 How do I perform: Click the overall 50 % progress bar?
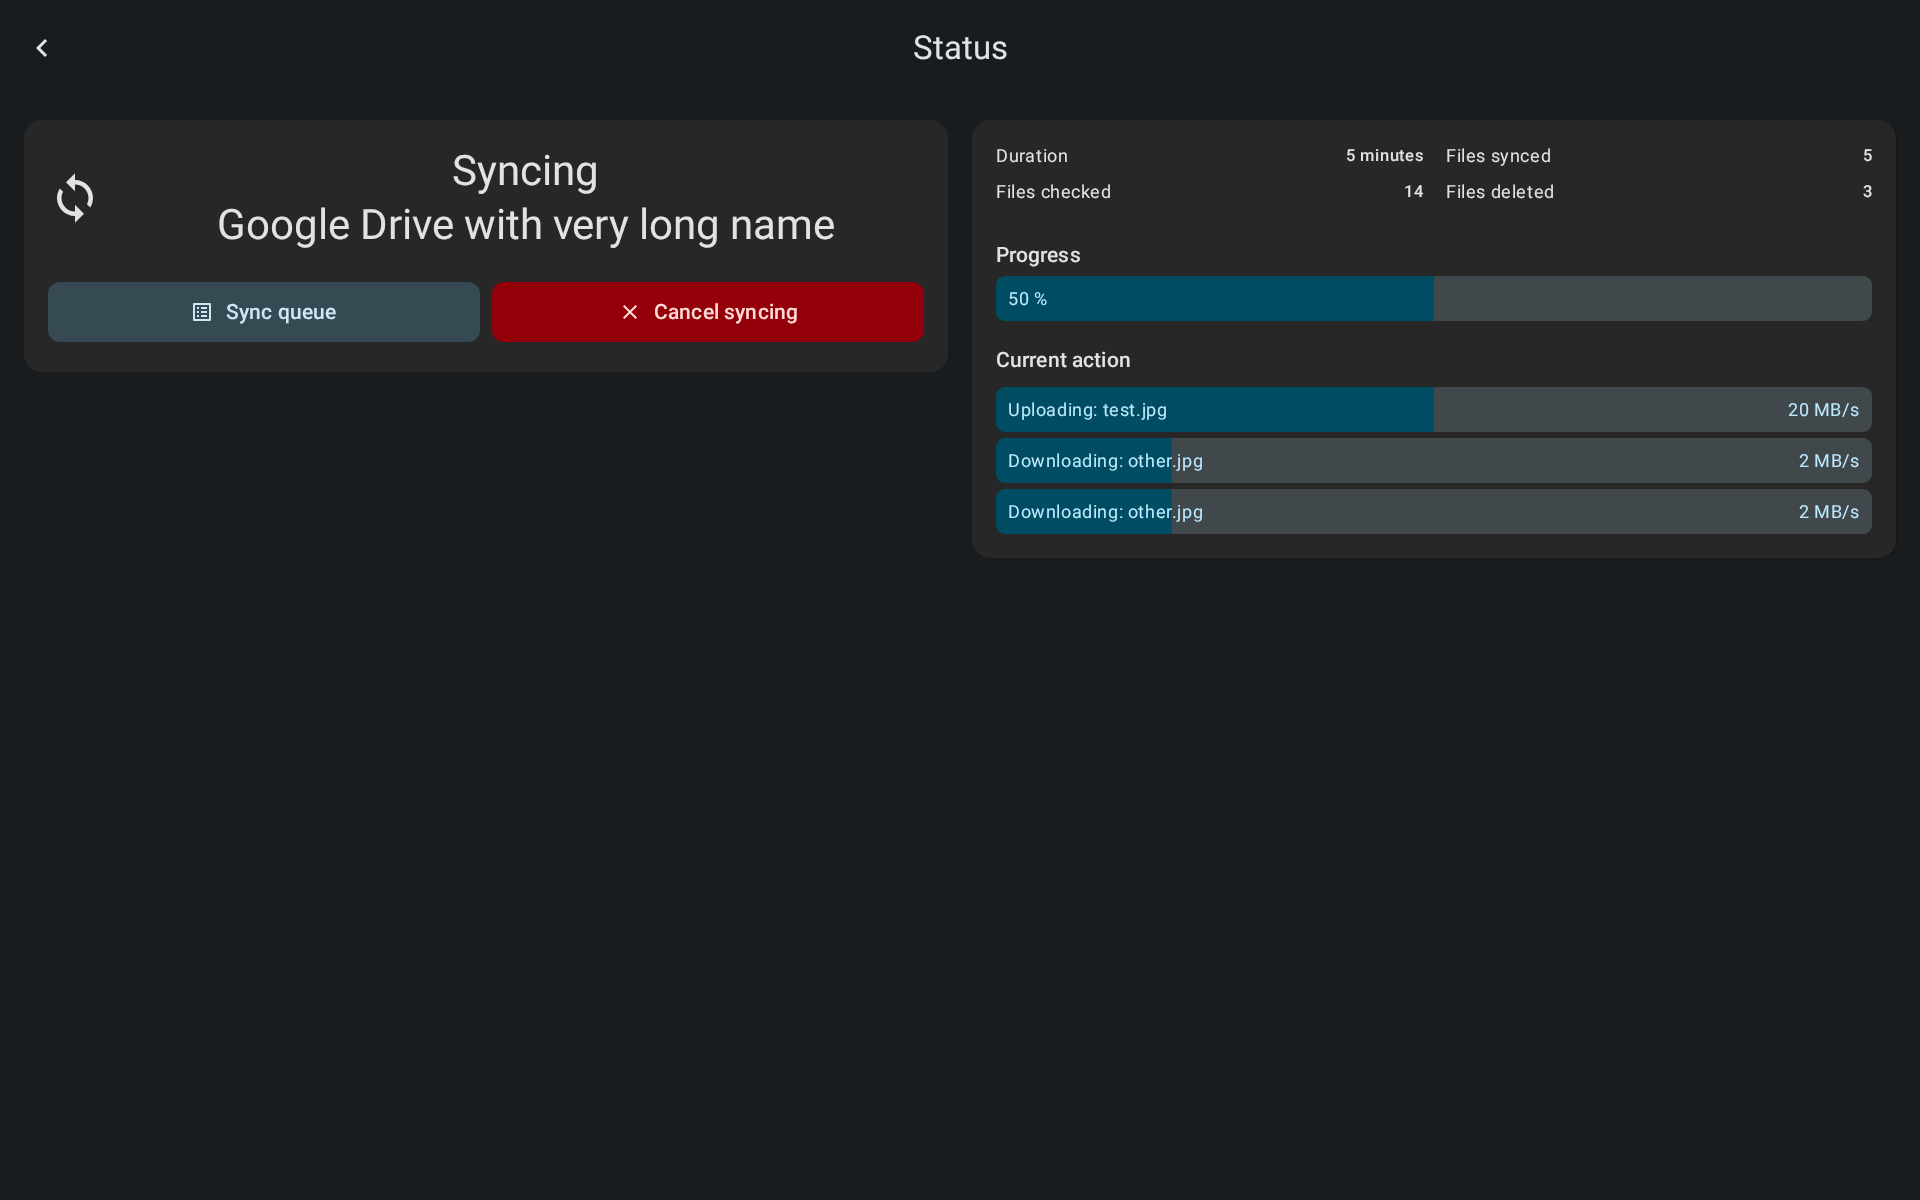(1434, 299)
